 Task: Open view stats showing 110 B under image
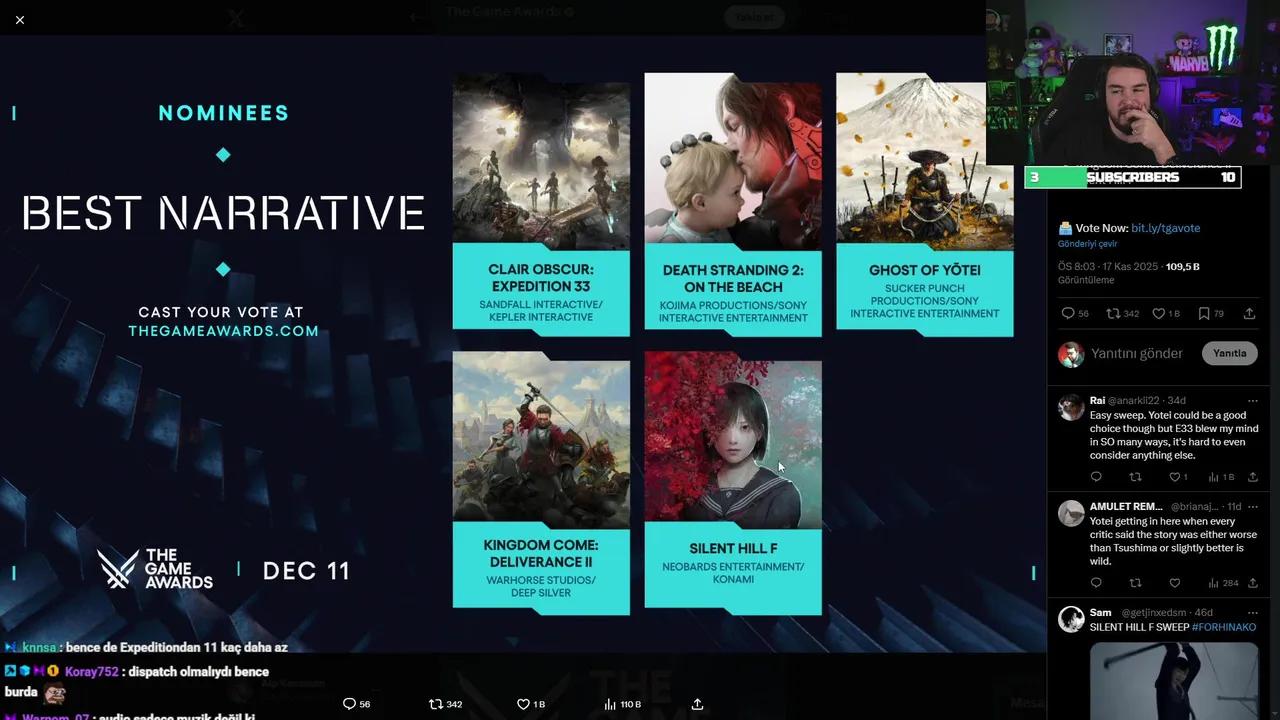[622, 704]
